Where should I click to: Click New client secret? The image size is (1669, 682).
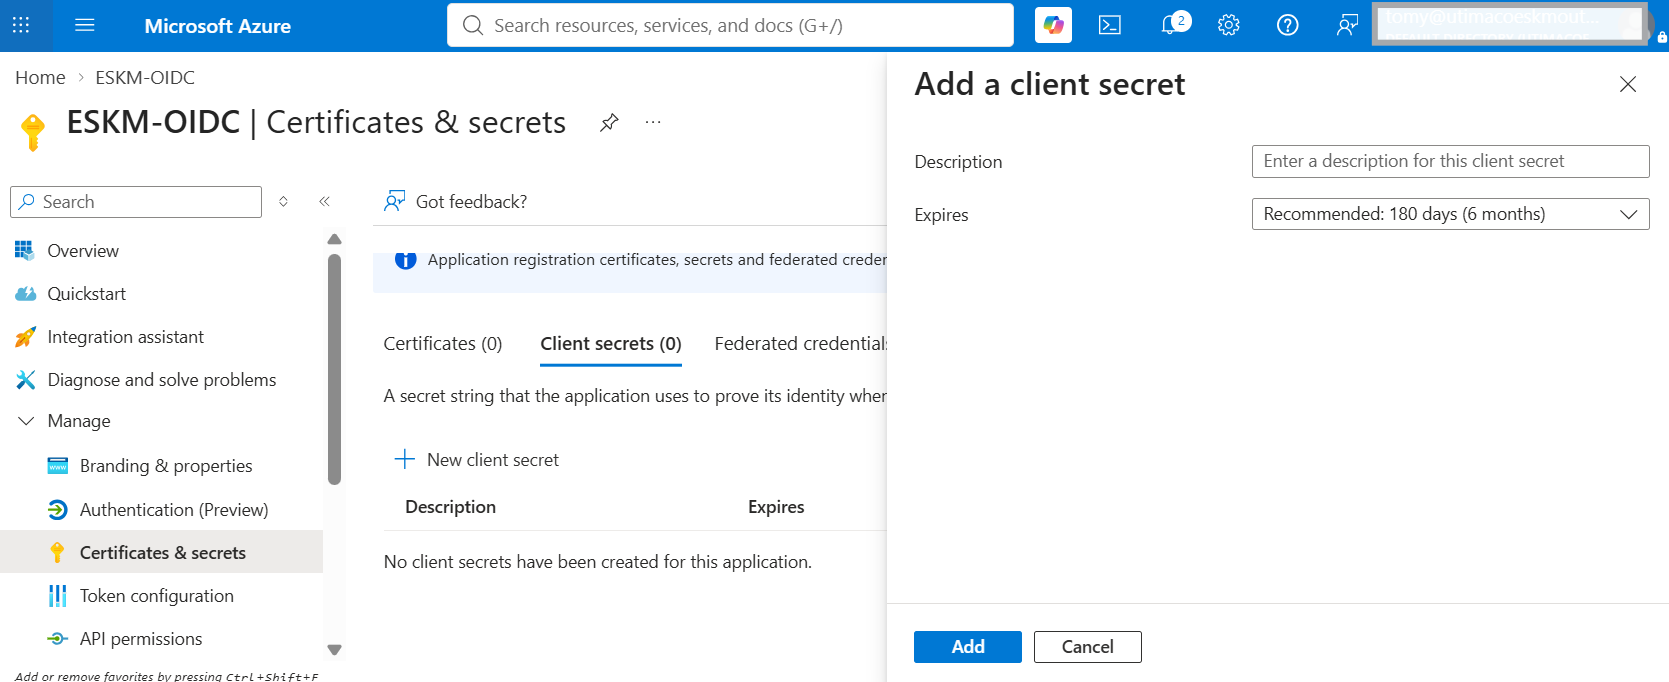point(477,460)
